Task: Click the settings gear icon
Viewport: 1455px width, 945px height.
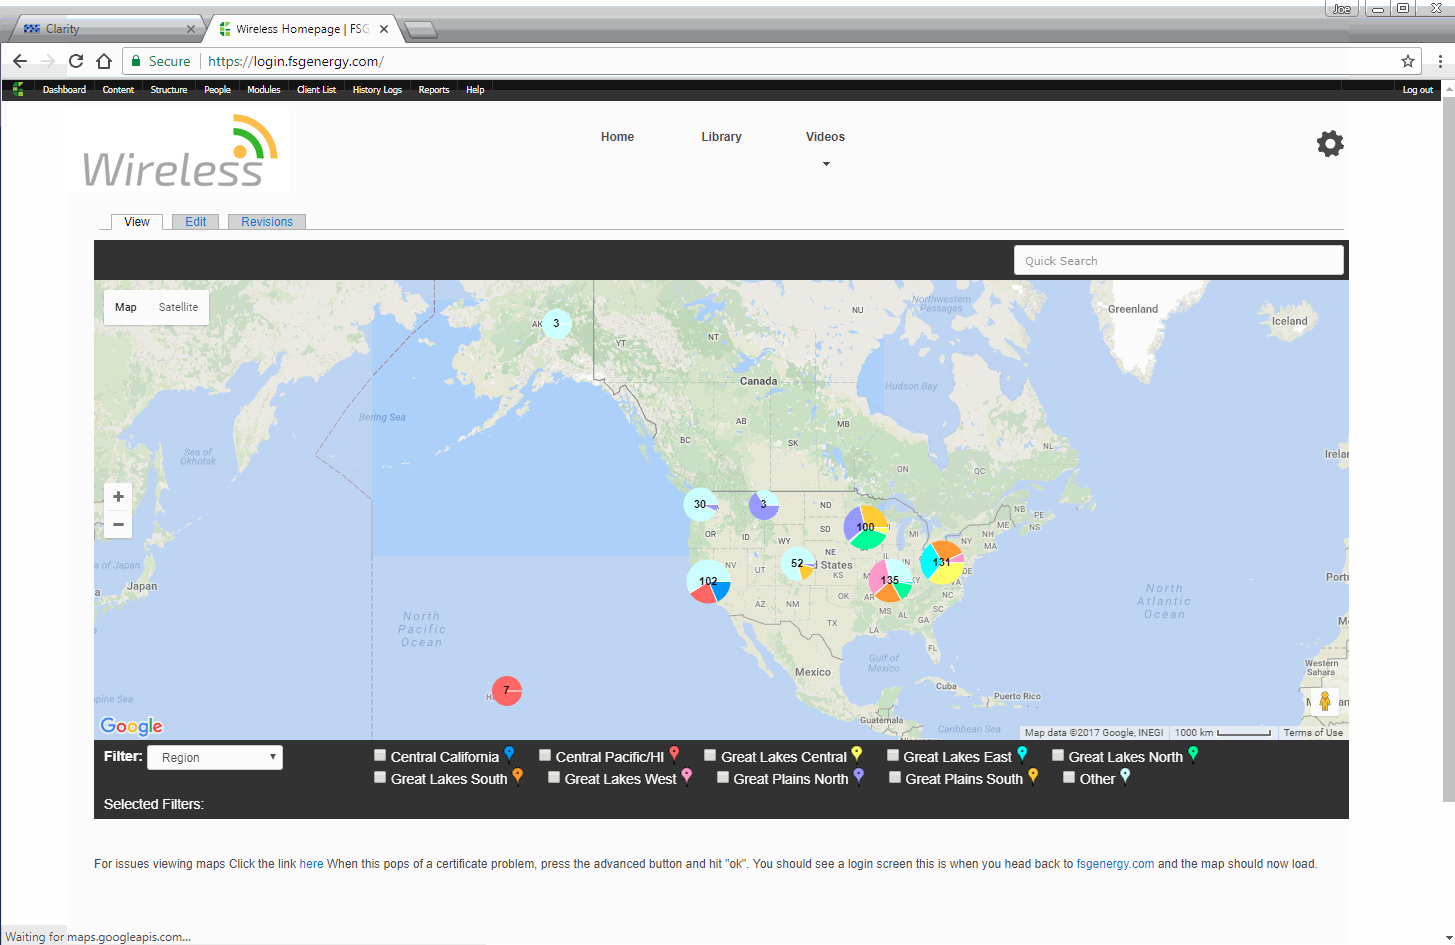Action: (1329, 144)
